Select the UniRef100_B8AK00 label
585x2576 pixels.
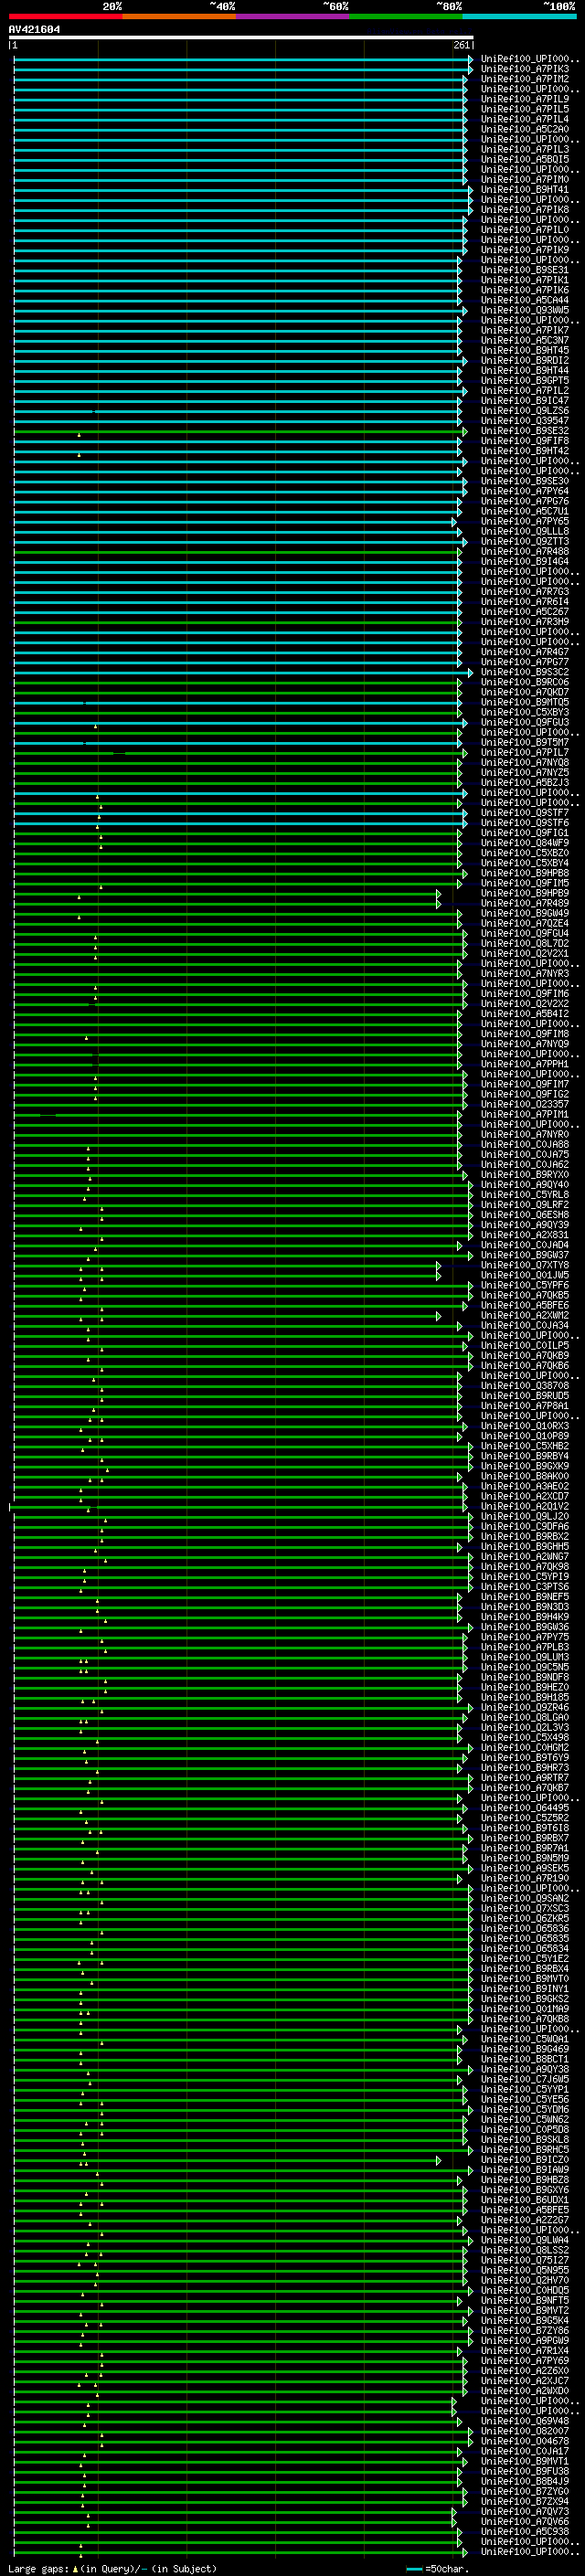(525, 1476)
